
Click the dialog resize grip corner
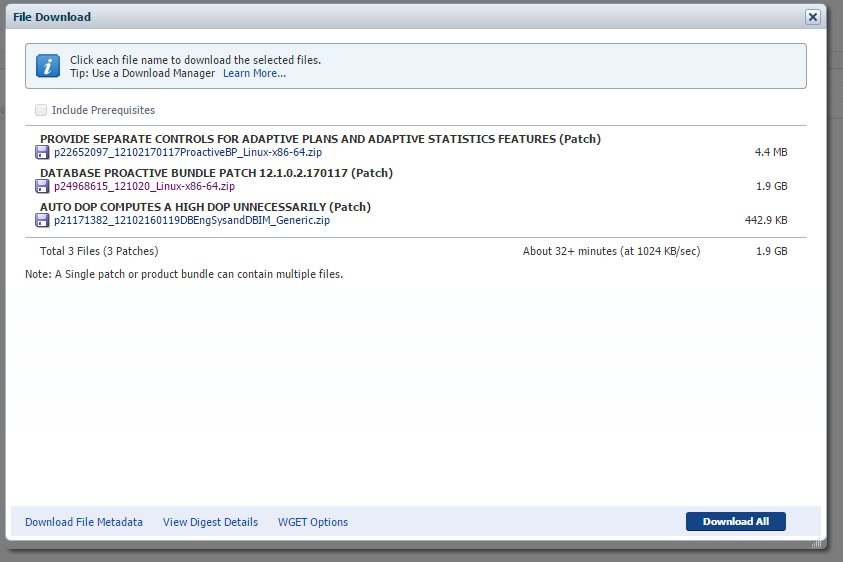click(x=817, y=543)
